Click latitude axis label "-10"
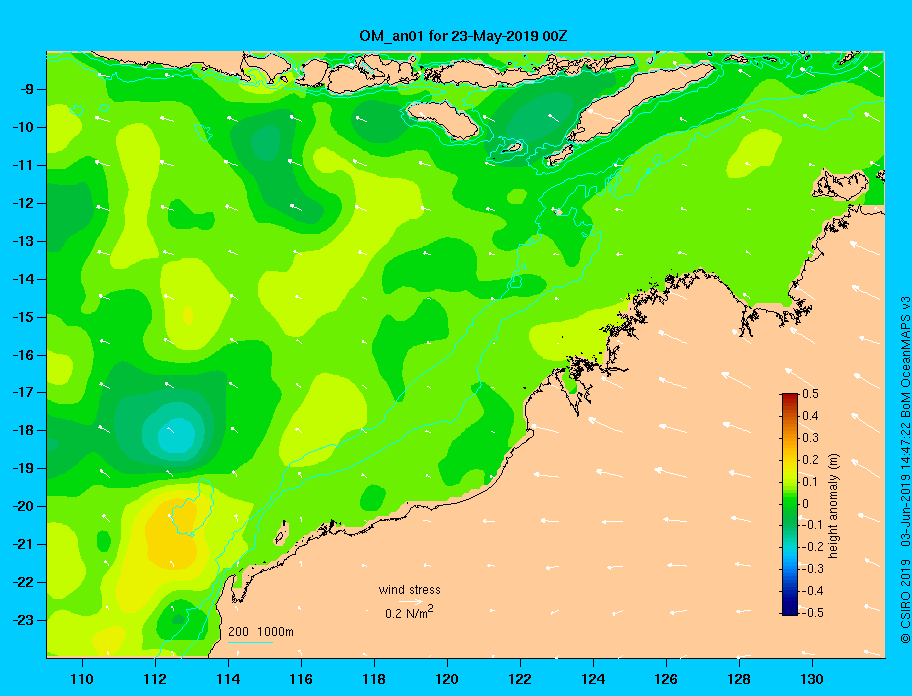912x696 pixels. click(x=23, y=127)
